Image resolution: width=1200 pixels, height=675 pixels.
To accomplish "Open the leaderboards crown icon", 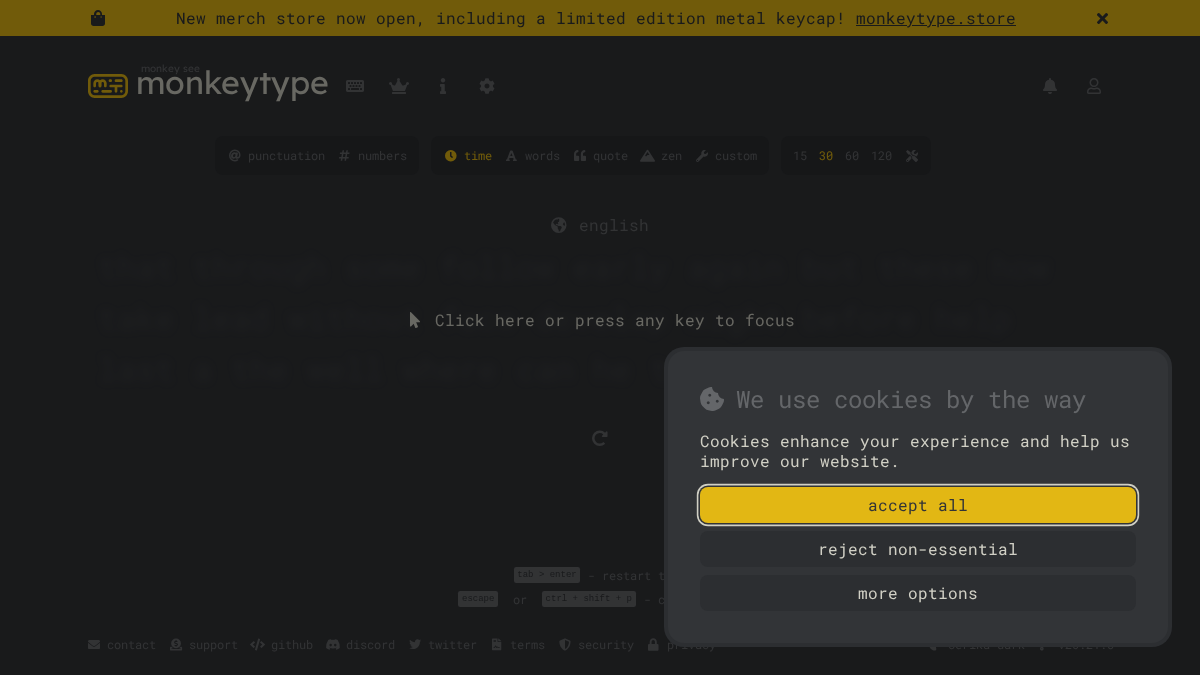I will pos(399,86).
